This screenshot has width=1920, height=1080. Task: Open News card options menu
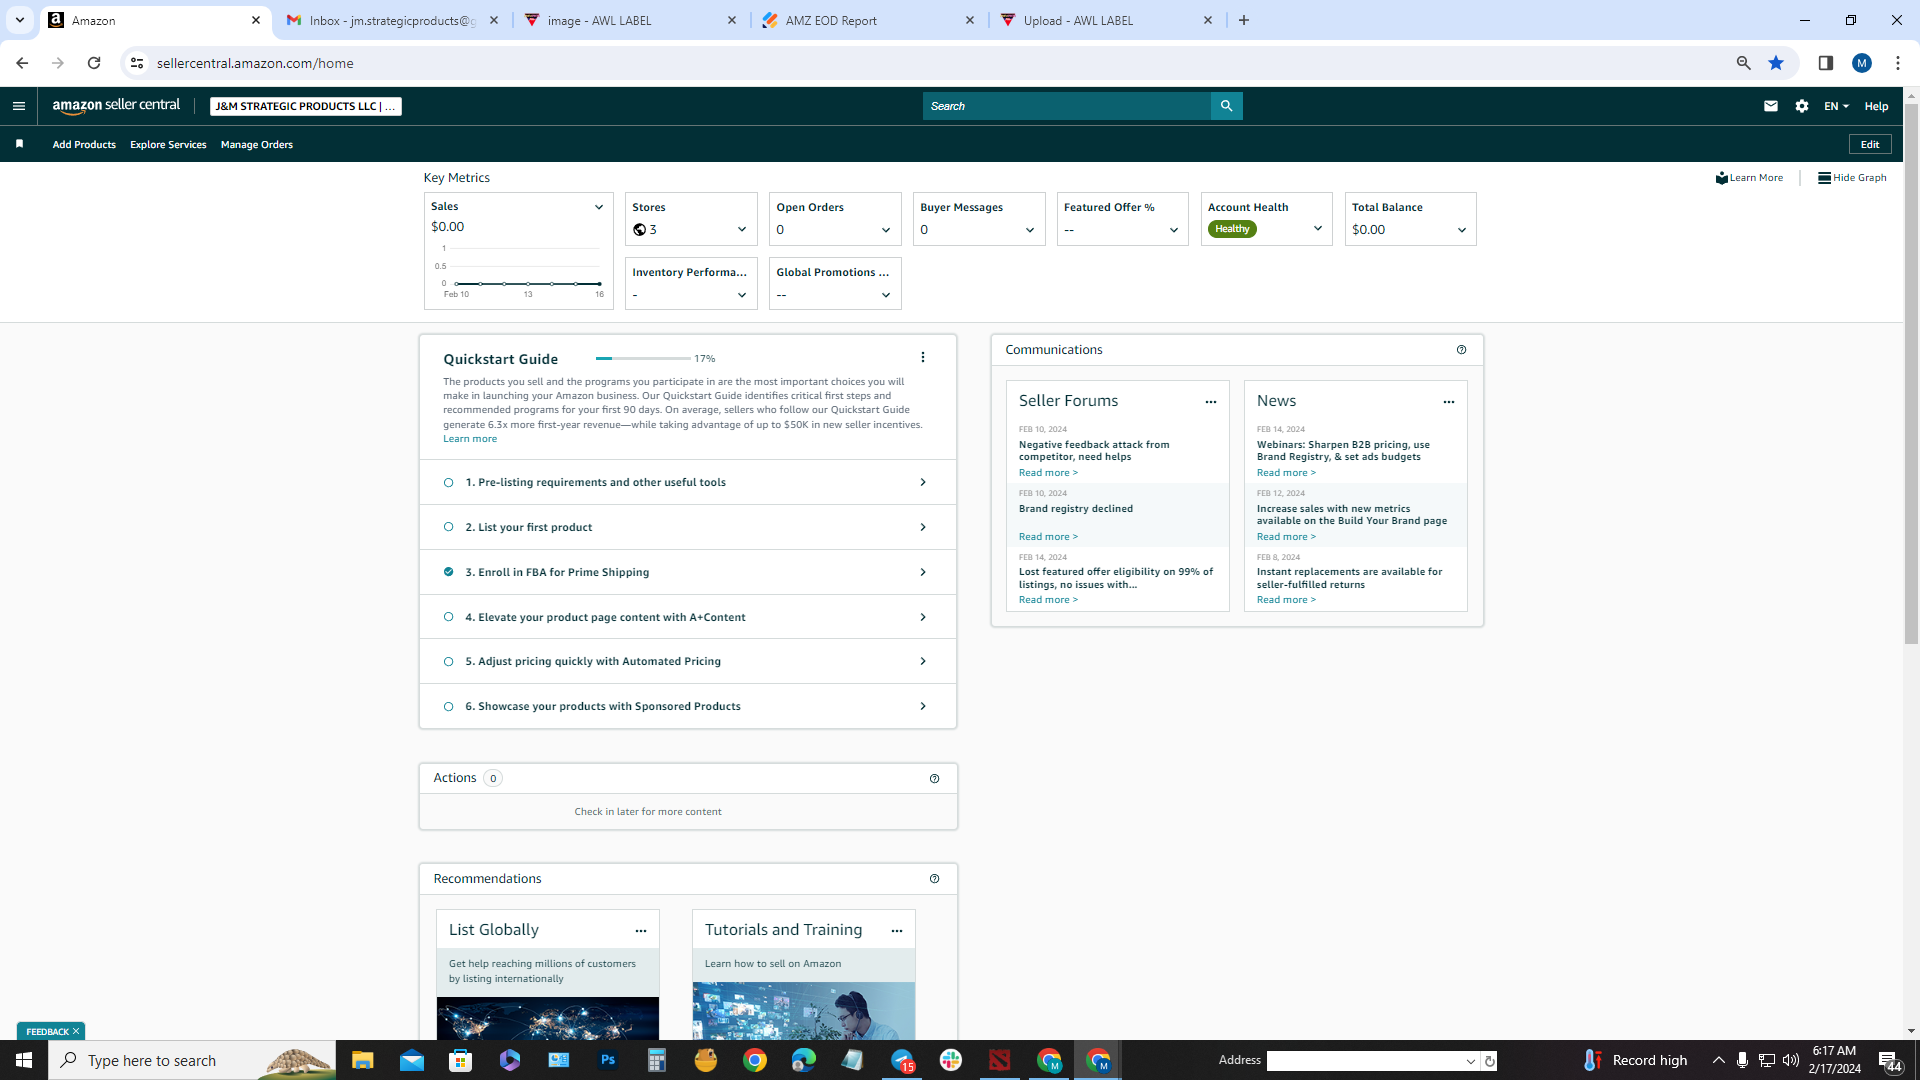click(x=1448, y=402)
